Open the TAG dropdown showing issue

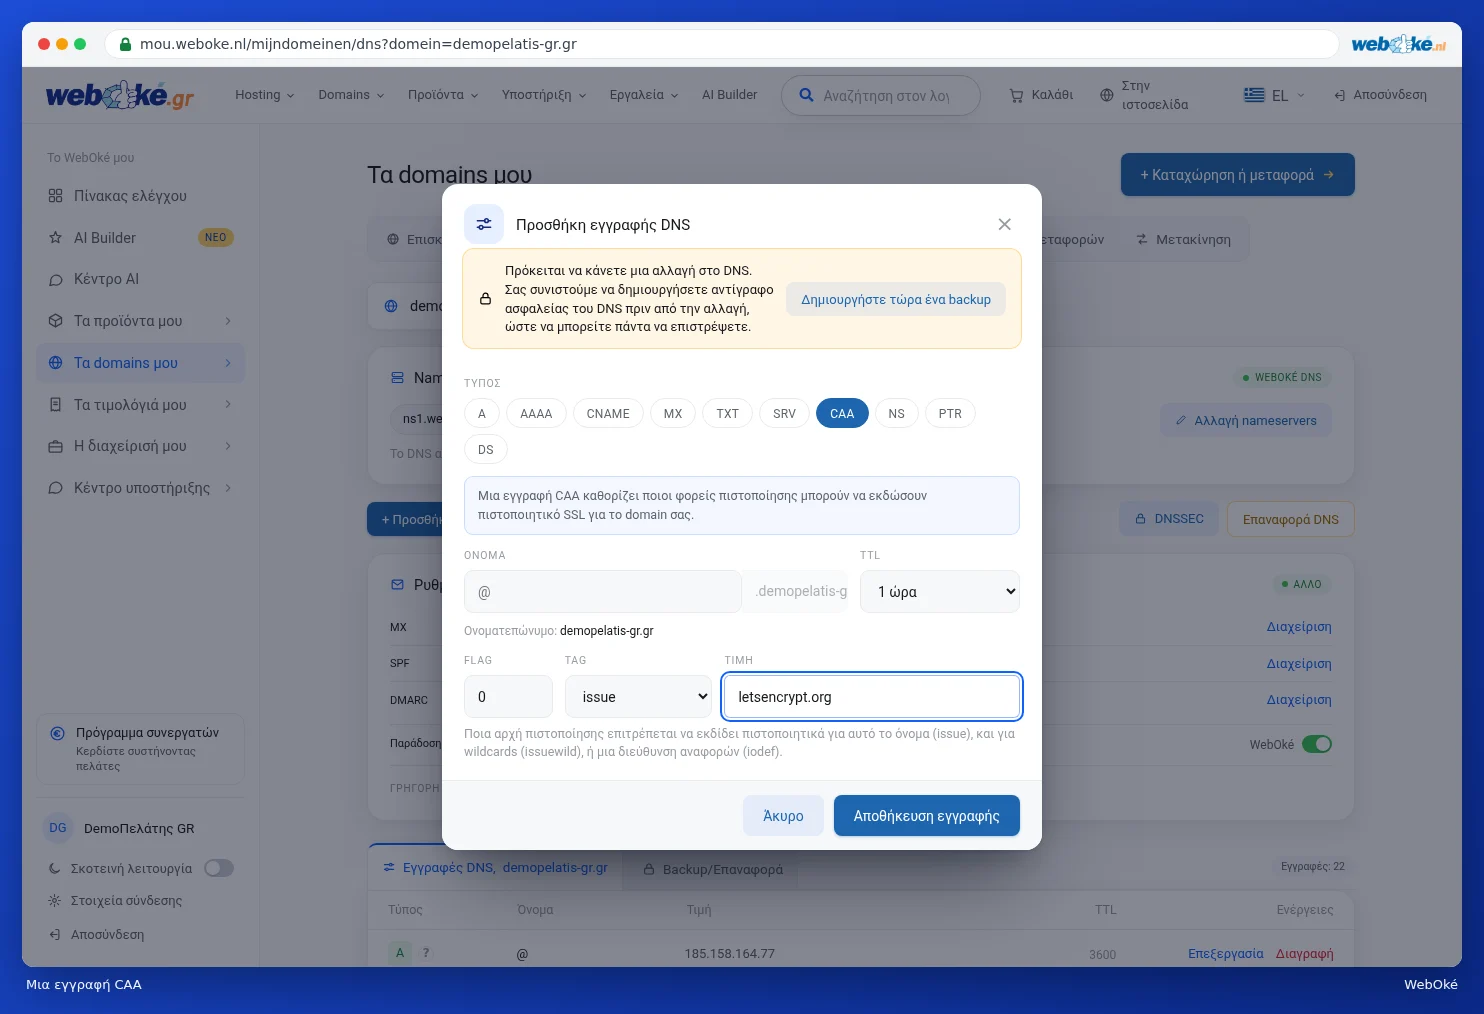pyautogui.click(x=638, y=696)
